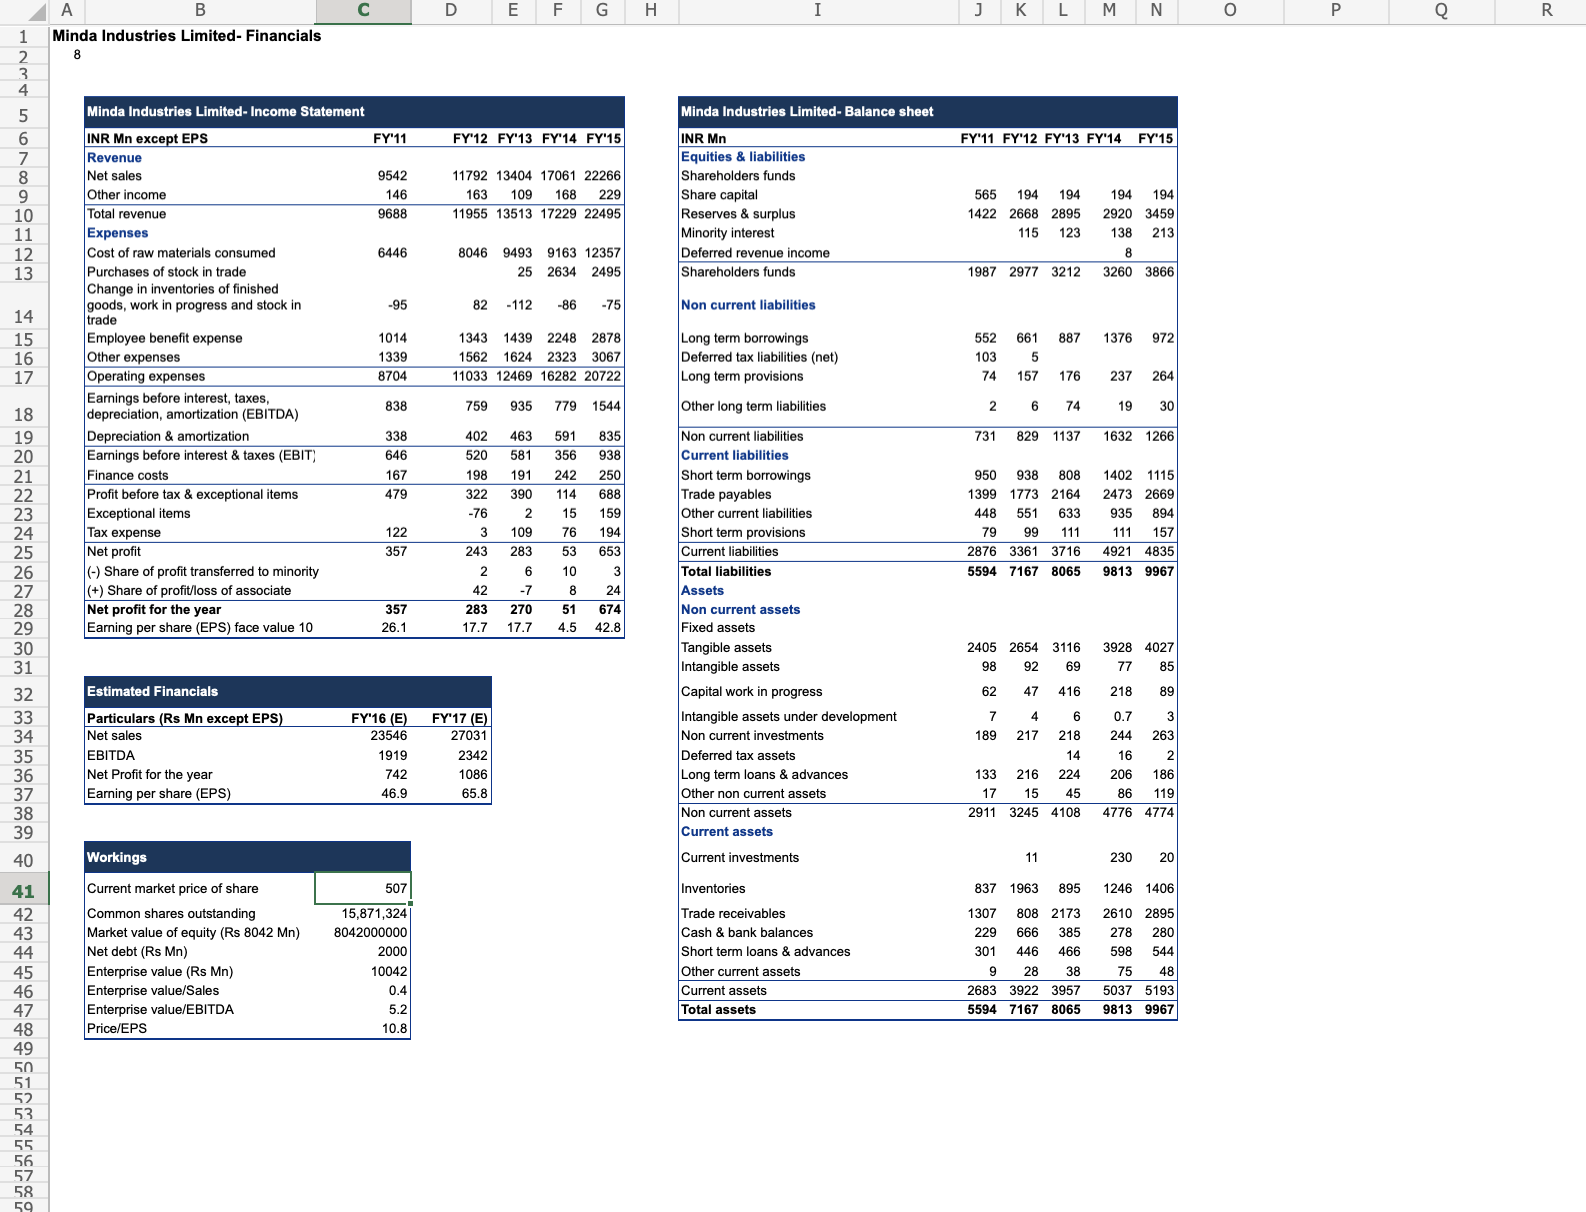
Task: Click the bold 'Total liabilities' label
Action: tap(726, 571)
